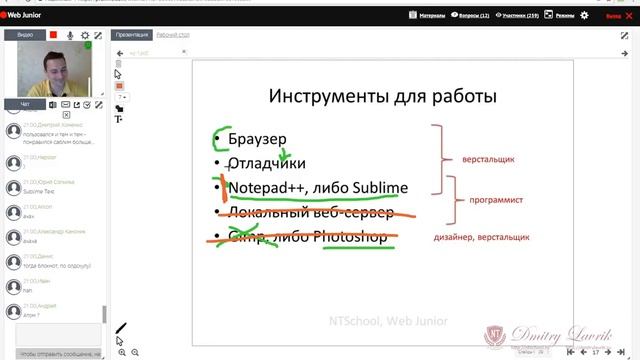Open Режимы layout menu
Screen dimensions: 640x360
pyautogui.click(x=559, y=15)
